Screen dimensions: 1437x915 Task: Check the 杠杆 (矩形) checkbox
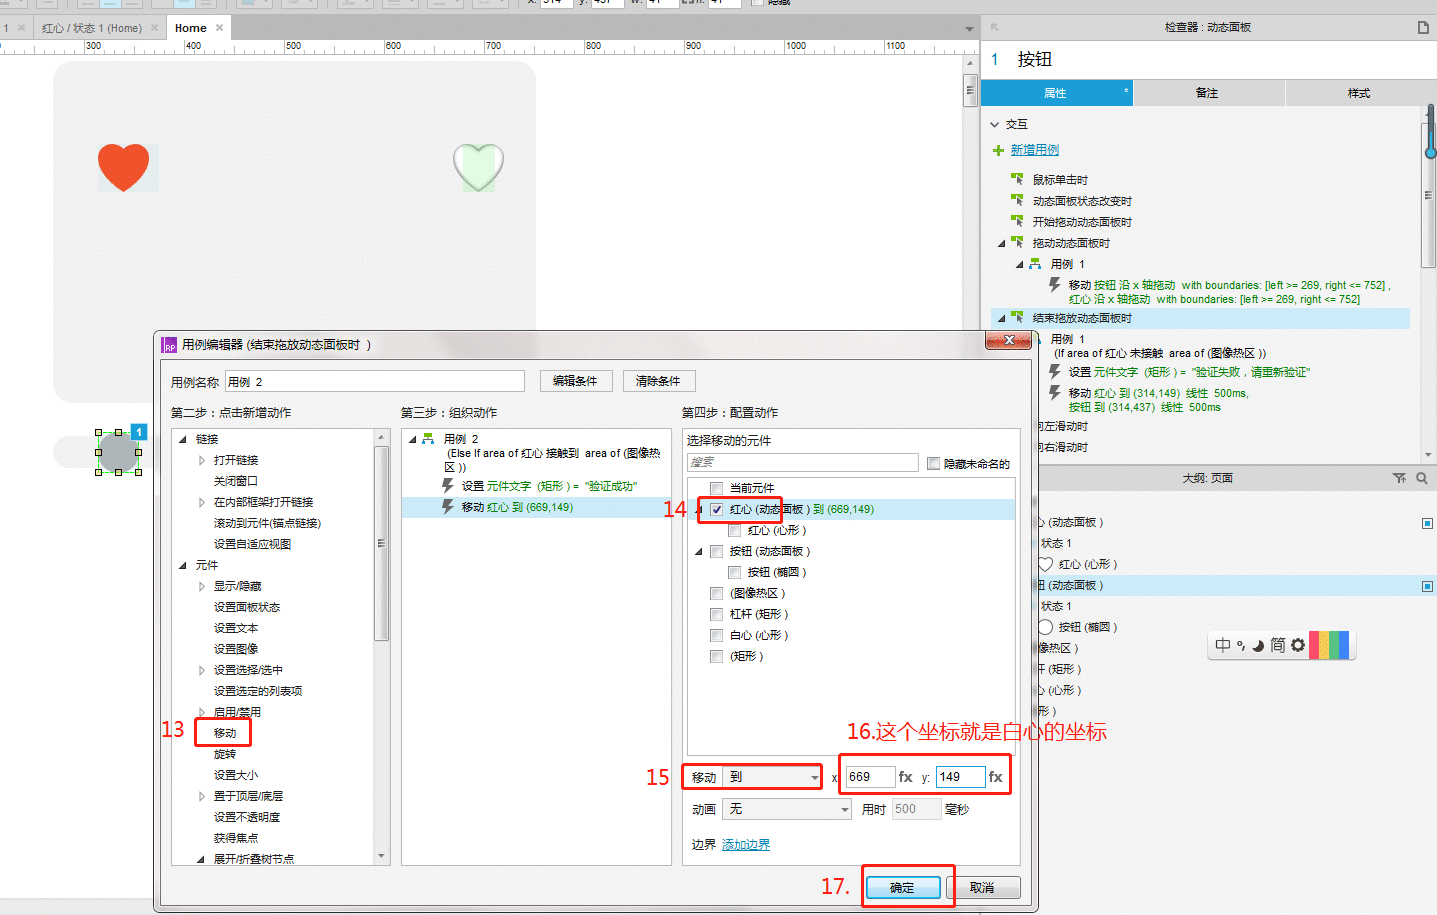point(716,614)
